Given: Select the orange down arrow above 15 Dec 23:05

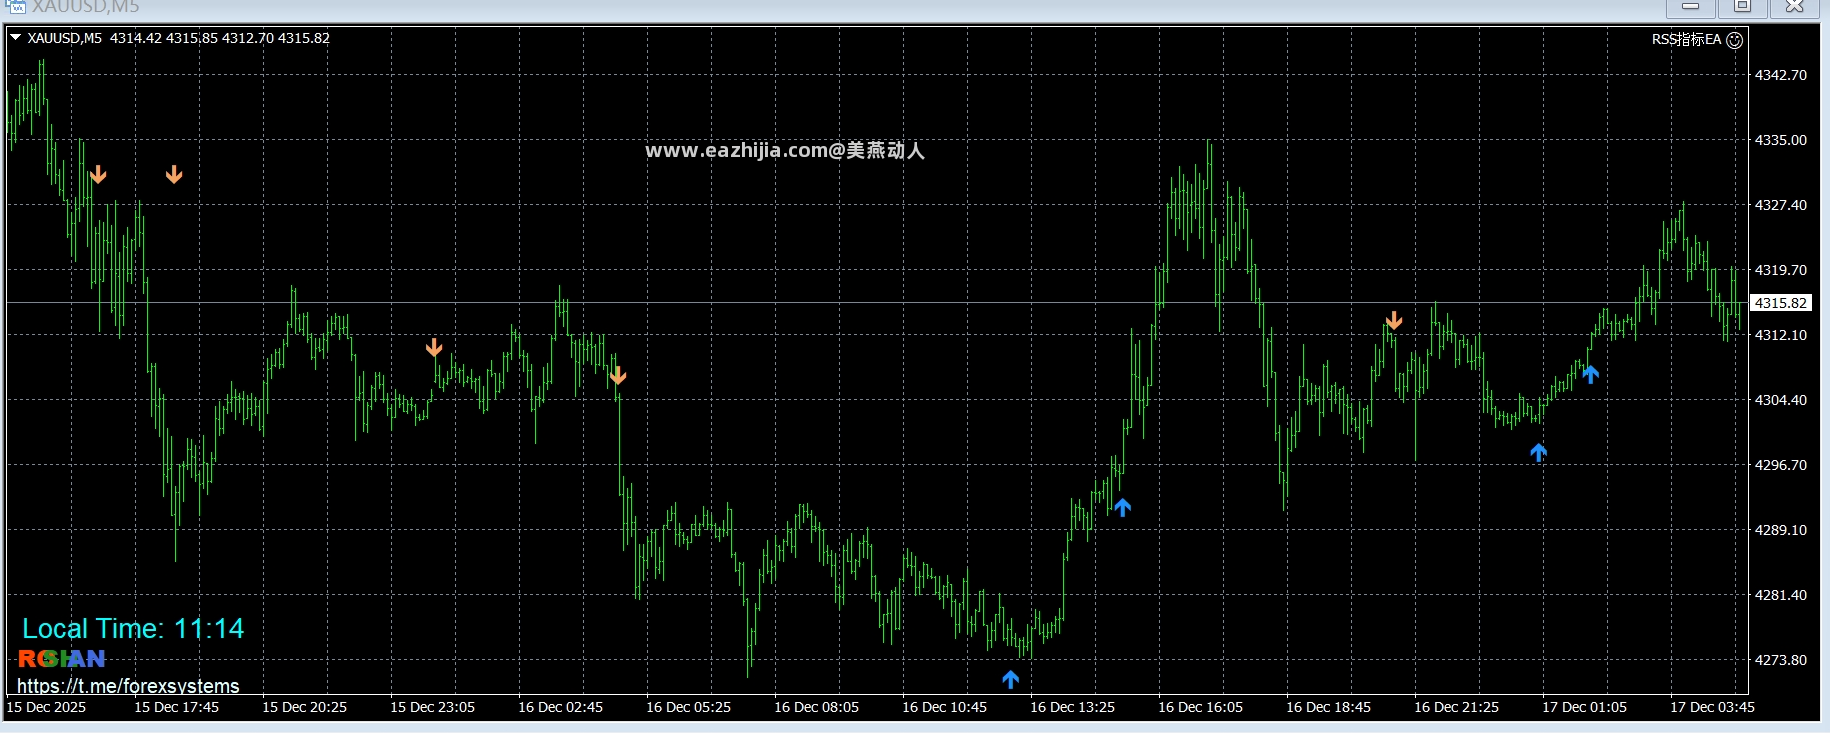Looking at the screenshot, I should tap(434, 347).
